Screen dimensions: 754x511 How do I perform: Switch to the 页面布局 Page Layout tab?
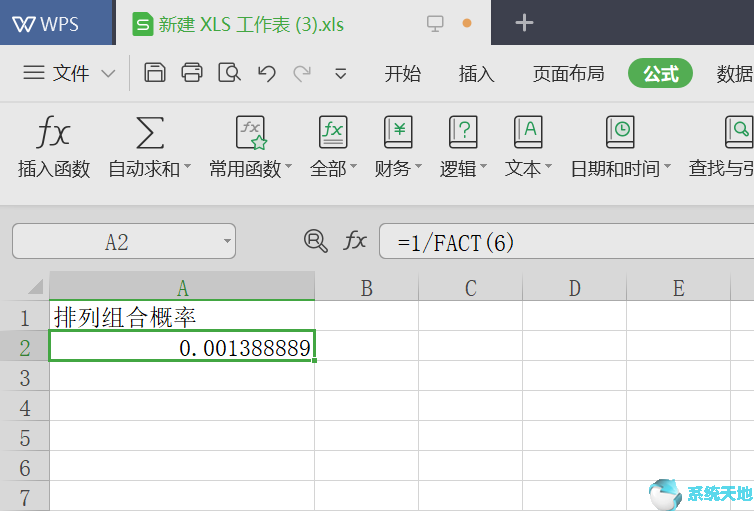tap(568, 74)
